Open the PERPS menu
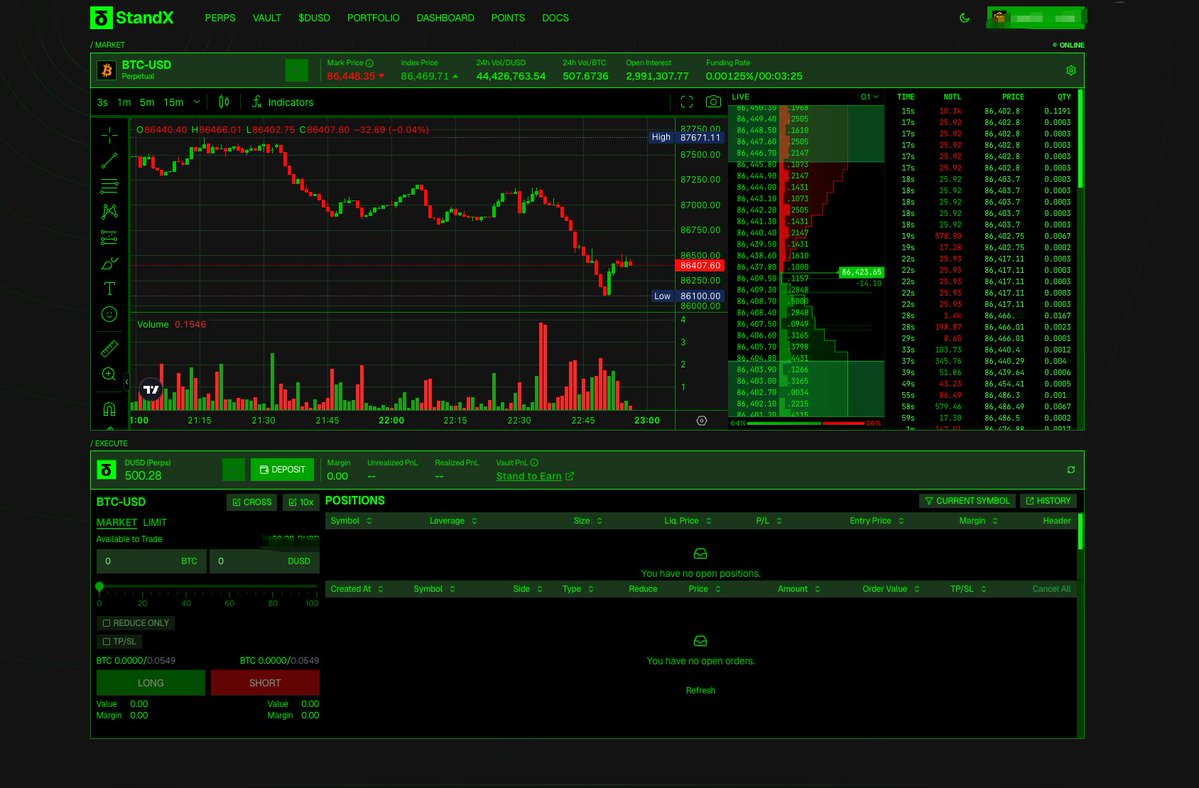The width and height of the screenshot is (1199, 788). 220,18
